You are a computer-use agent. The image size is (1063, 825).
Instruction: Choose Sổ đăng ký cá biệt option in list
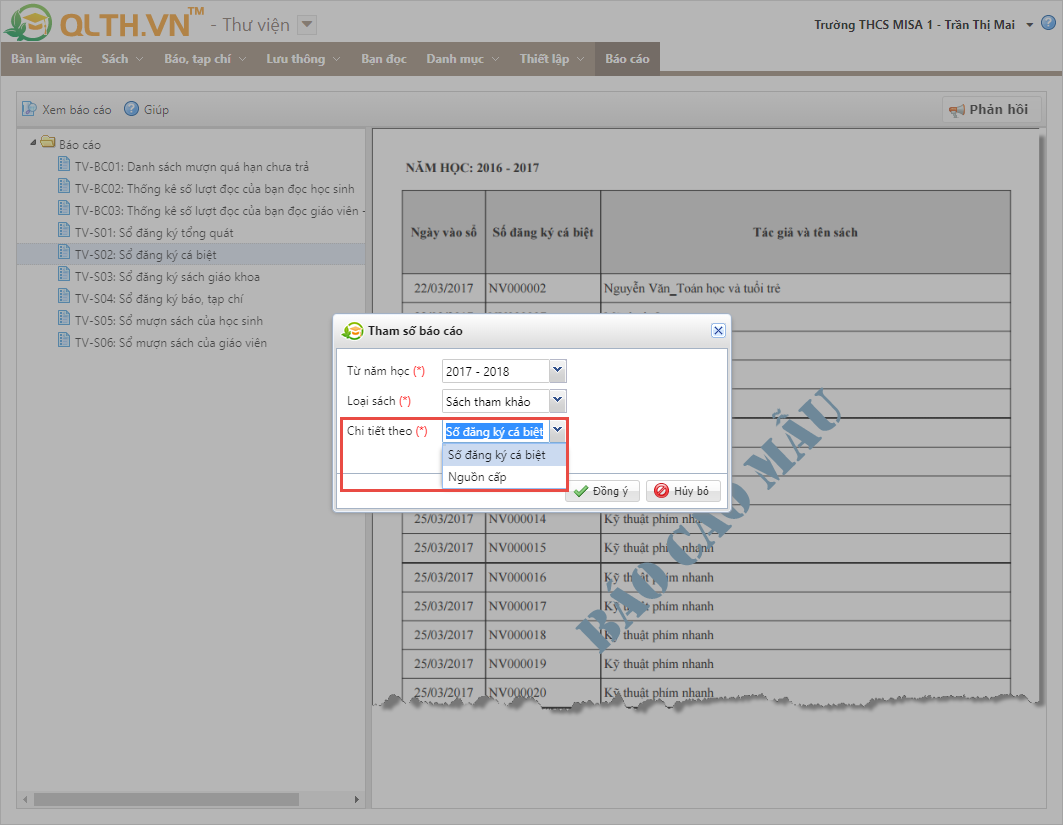pyautogui.click(x=504, y=455)
